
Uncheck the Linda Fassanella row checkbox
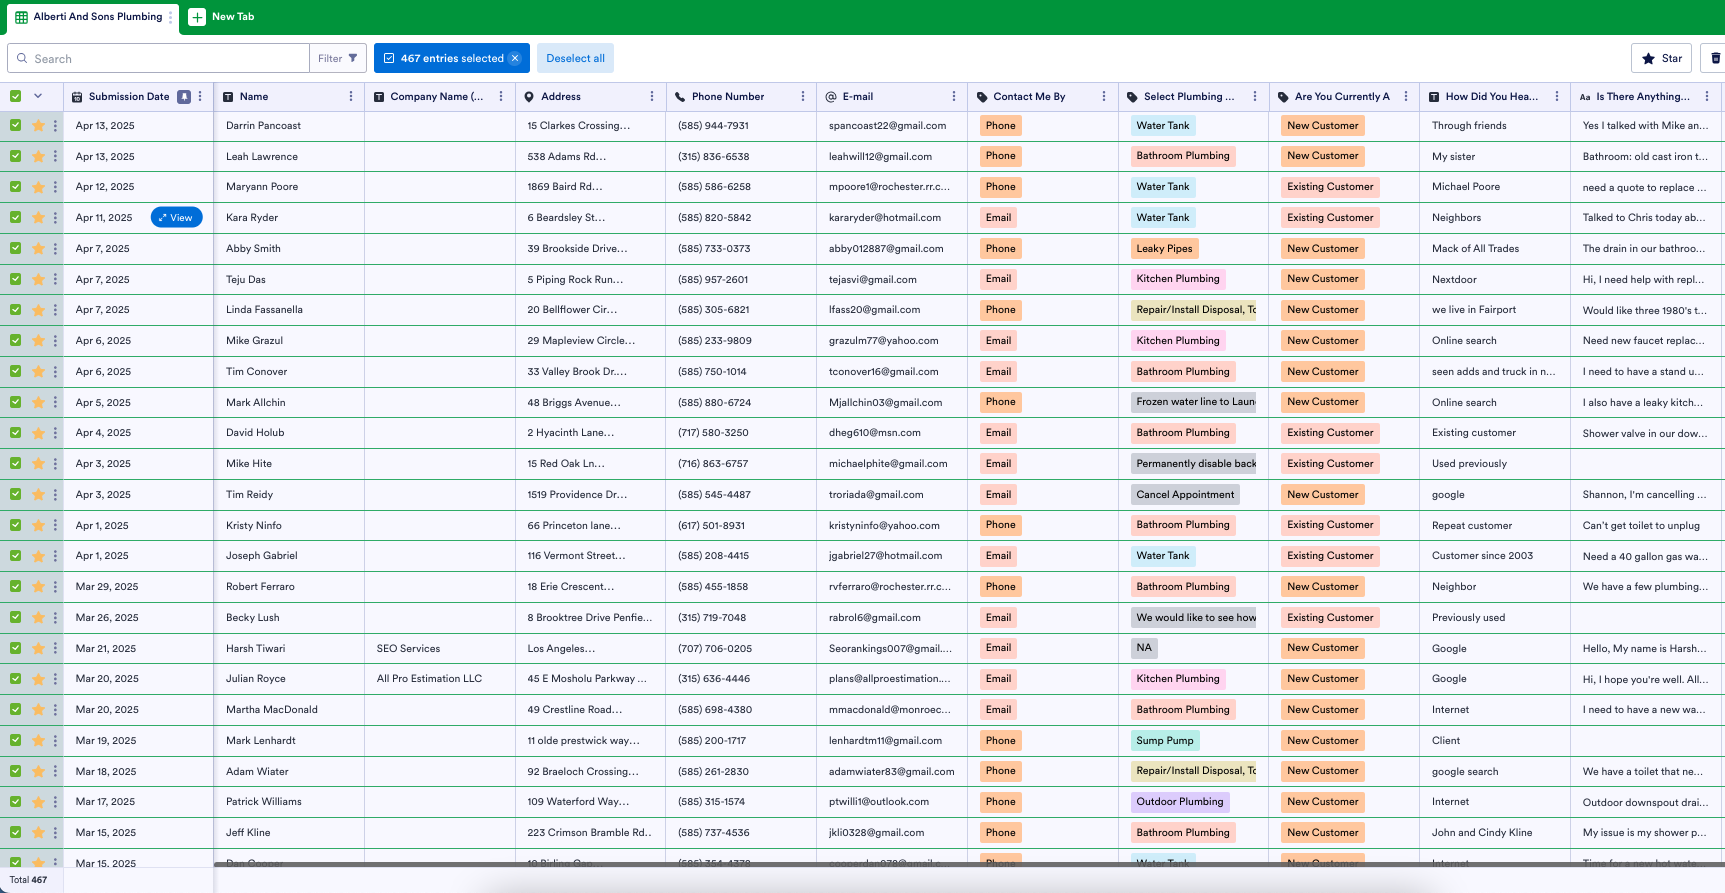pyautogui.click(x=16, y=309)
